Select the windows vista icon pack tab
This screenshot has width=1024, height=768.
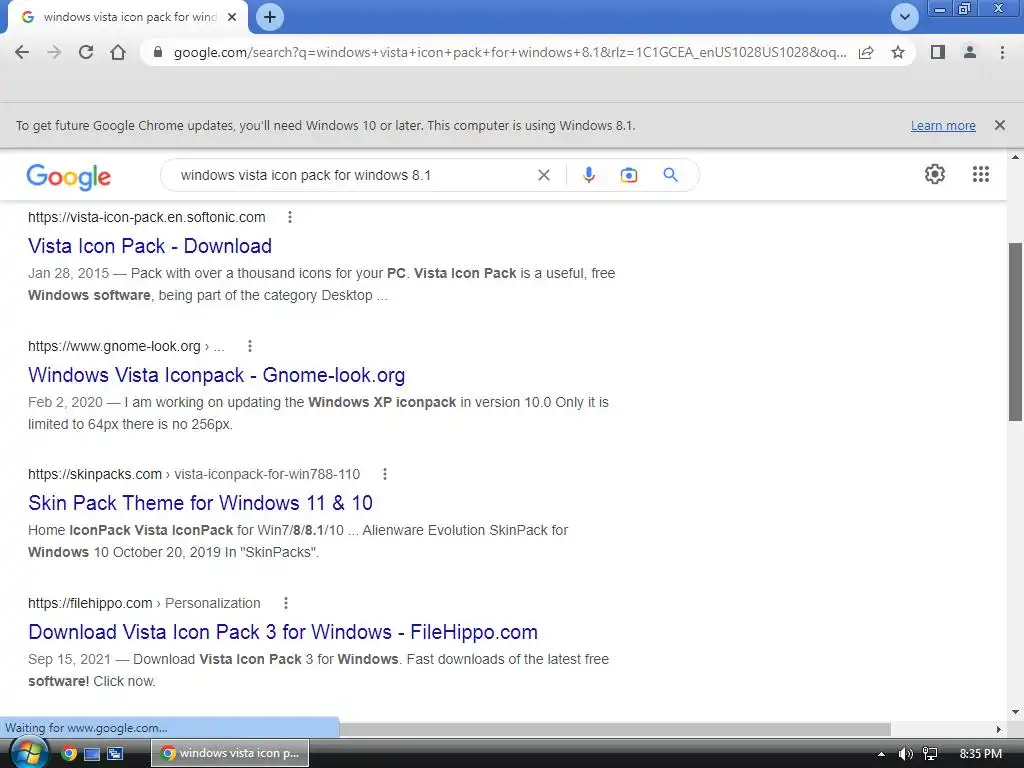click(x=127, y=17)
